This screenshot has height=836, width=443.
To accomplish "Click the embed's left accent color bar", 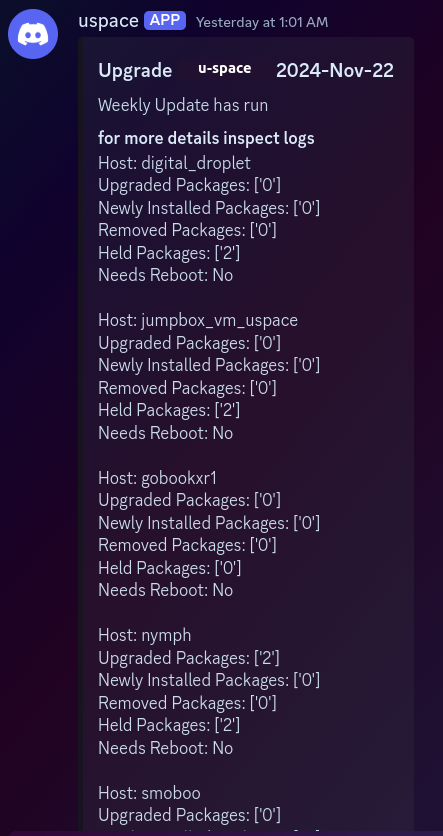I will point(80,433).
